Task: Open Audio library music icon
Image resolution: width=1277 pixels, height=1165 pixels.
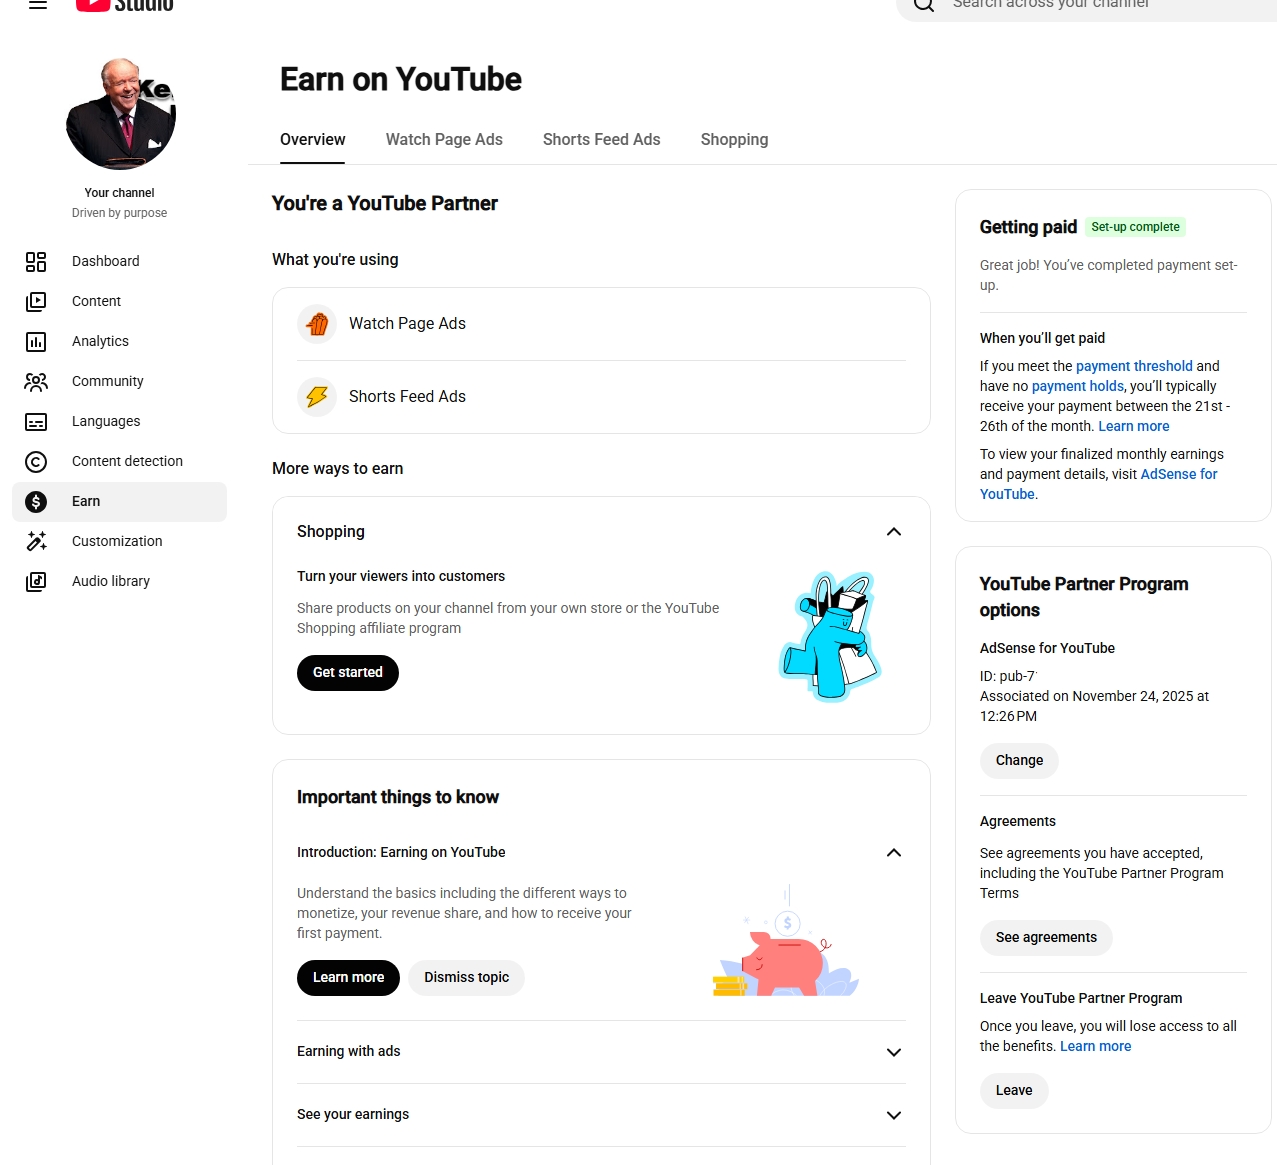Action: tap(36, 581)
